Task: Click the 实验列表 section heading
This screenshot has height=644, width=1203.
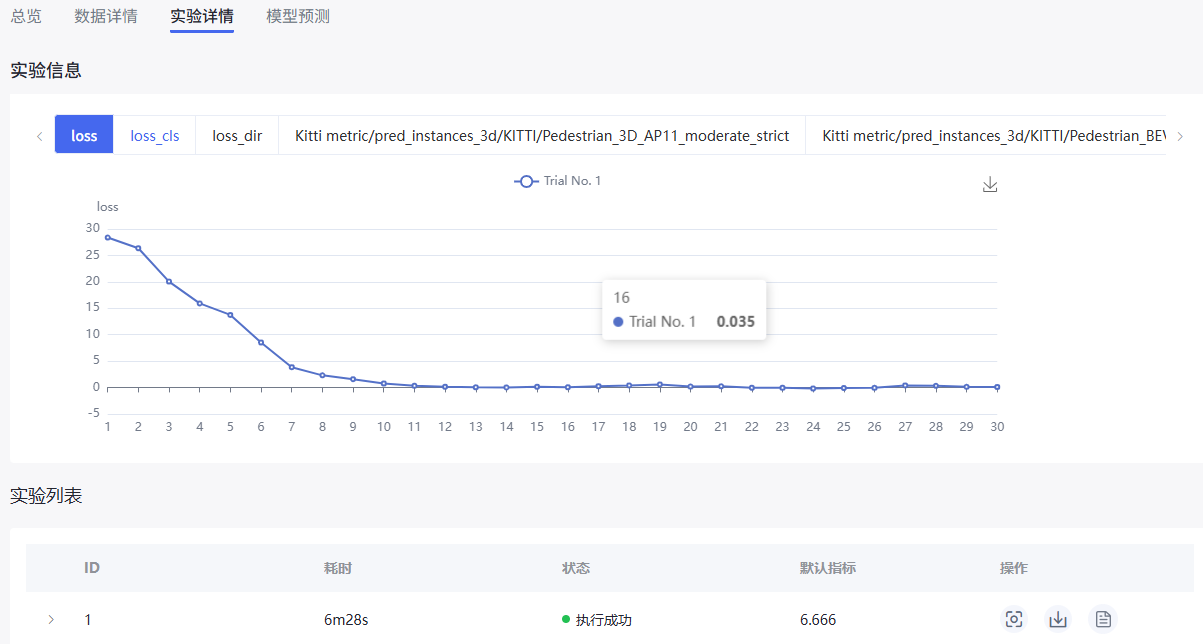Action: 46,496
